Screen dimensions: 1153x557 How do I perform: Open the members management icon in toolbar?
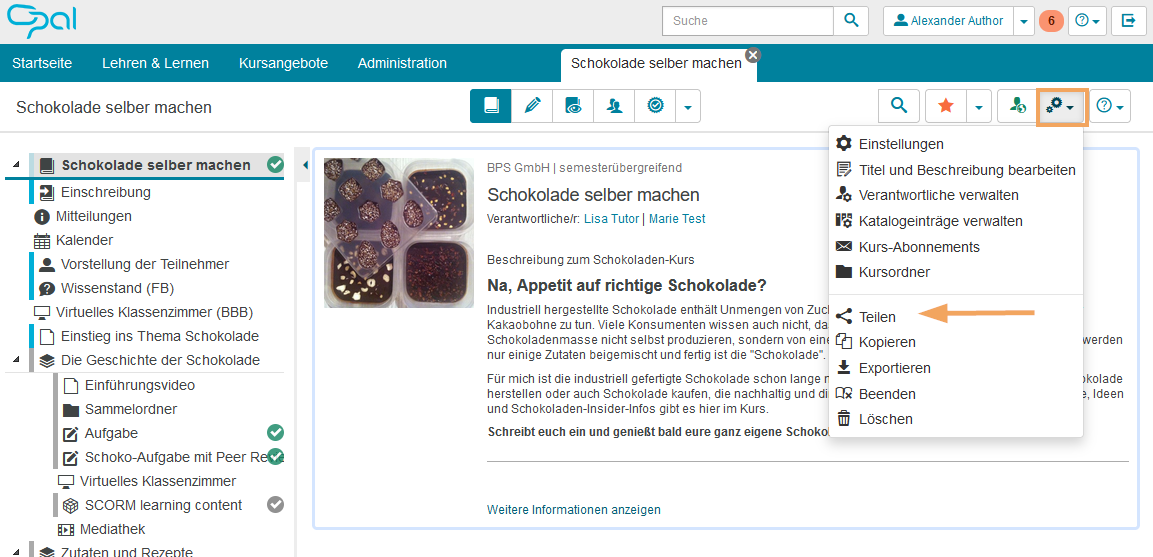(x=614, y=106)
